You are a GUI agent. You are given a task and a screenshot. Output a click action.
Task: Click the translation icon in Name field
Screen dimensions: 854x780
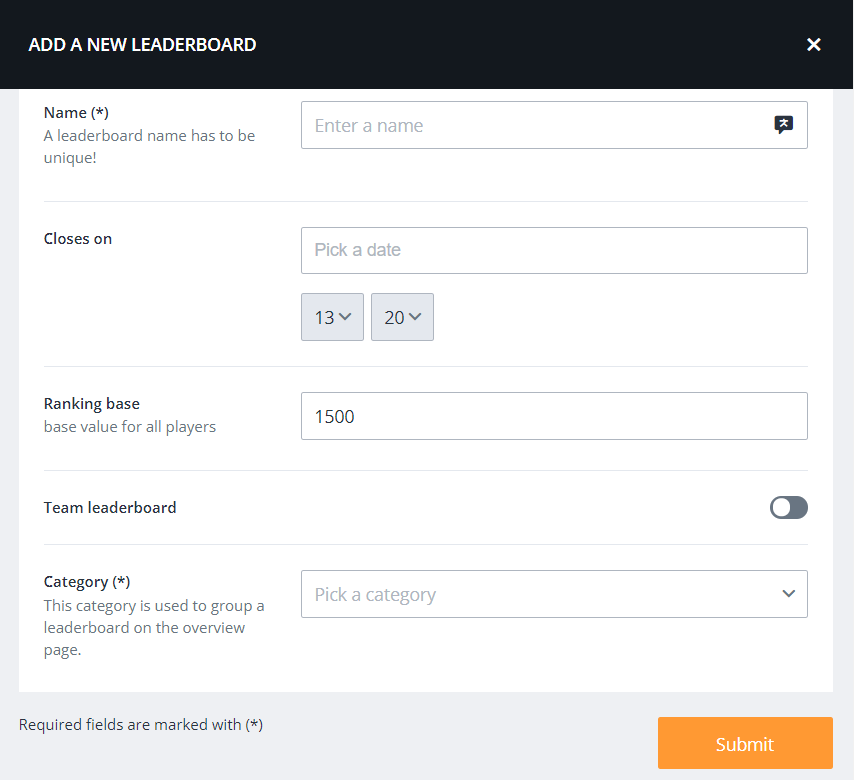[784, 125]
